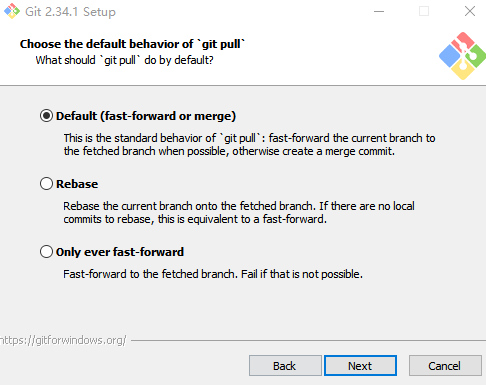Click the large Git logo in the header

(x=462, y=56)
